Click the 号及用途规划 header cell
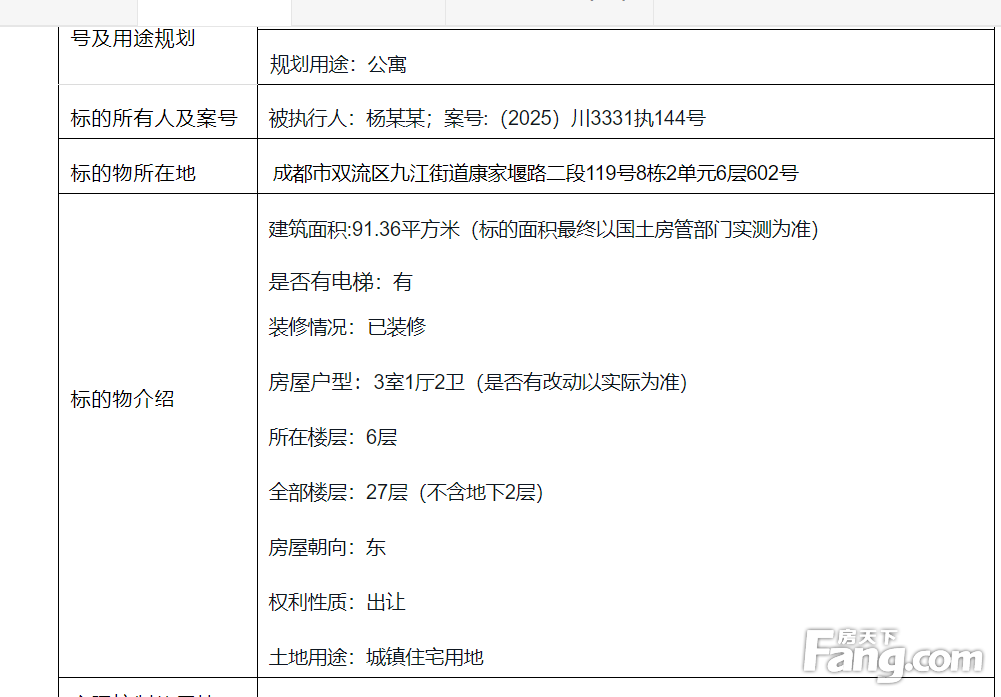Image resolution: width=1001 pixels, height=697 pixels. [x=133, y=39]
